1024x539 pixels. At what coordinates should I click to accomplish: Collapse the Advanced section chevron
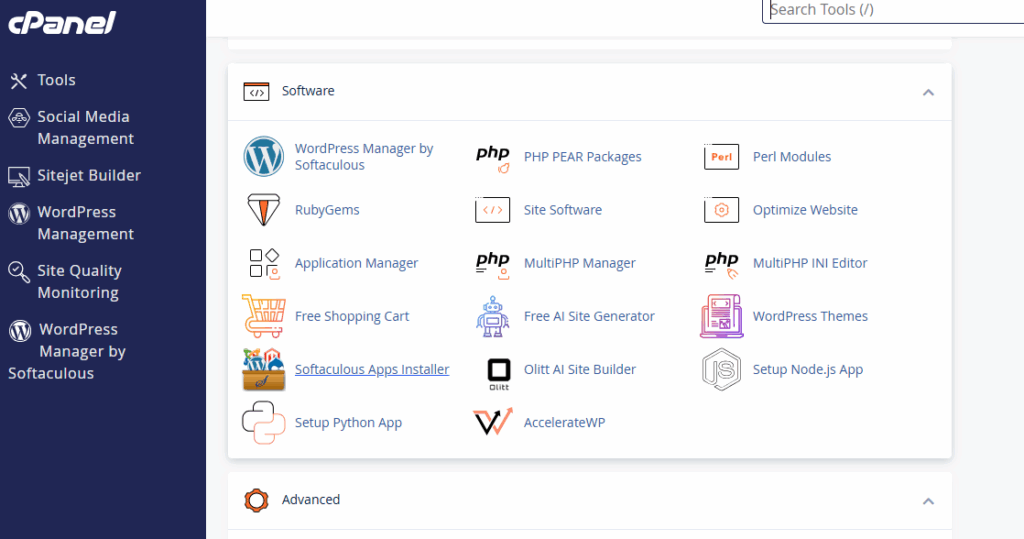tap(928, 502)
